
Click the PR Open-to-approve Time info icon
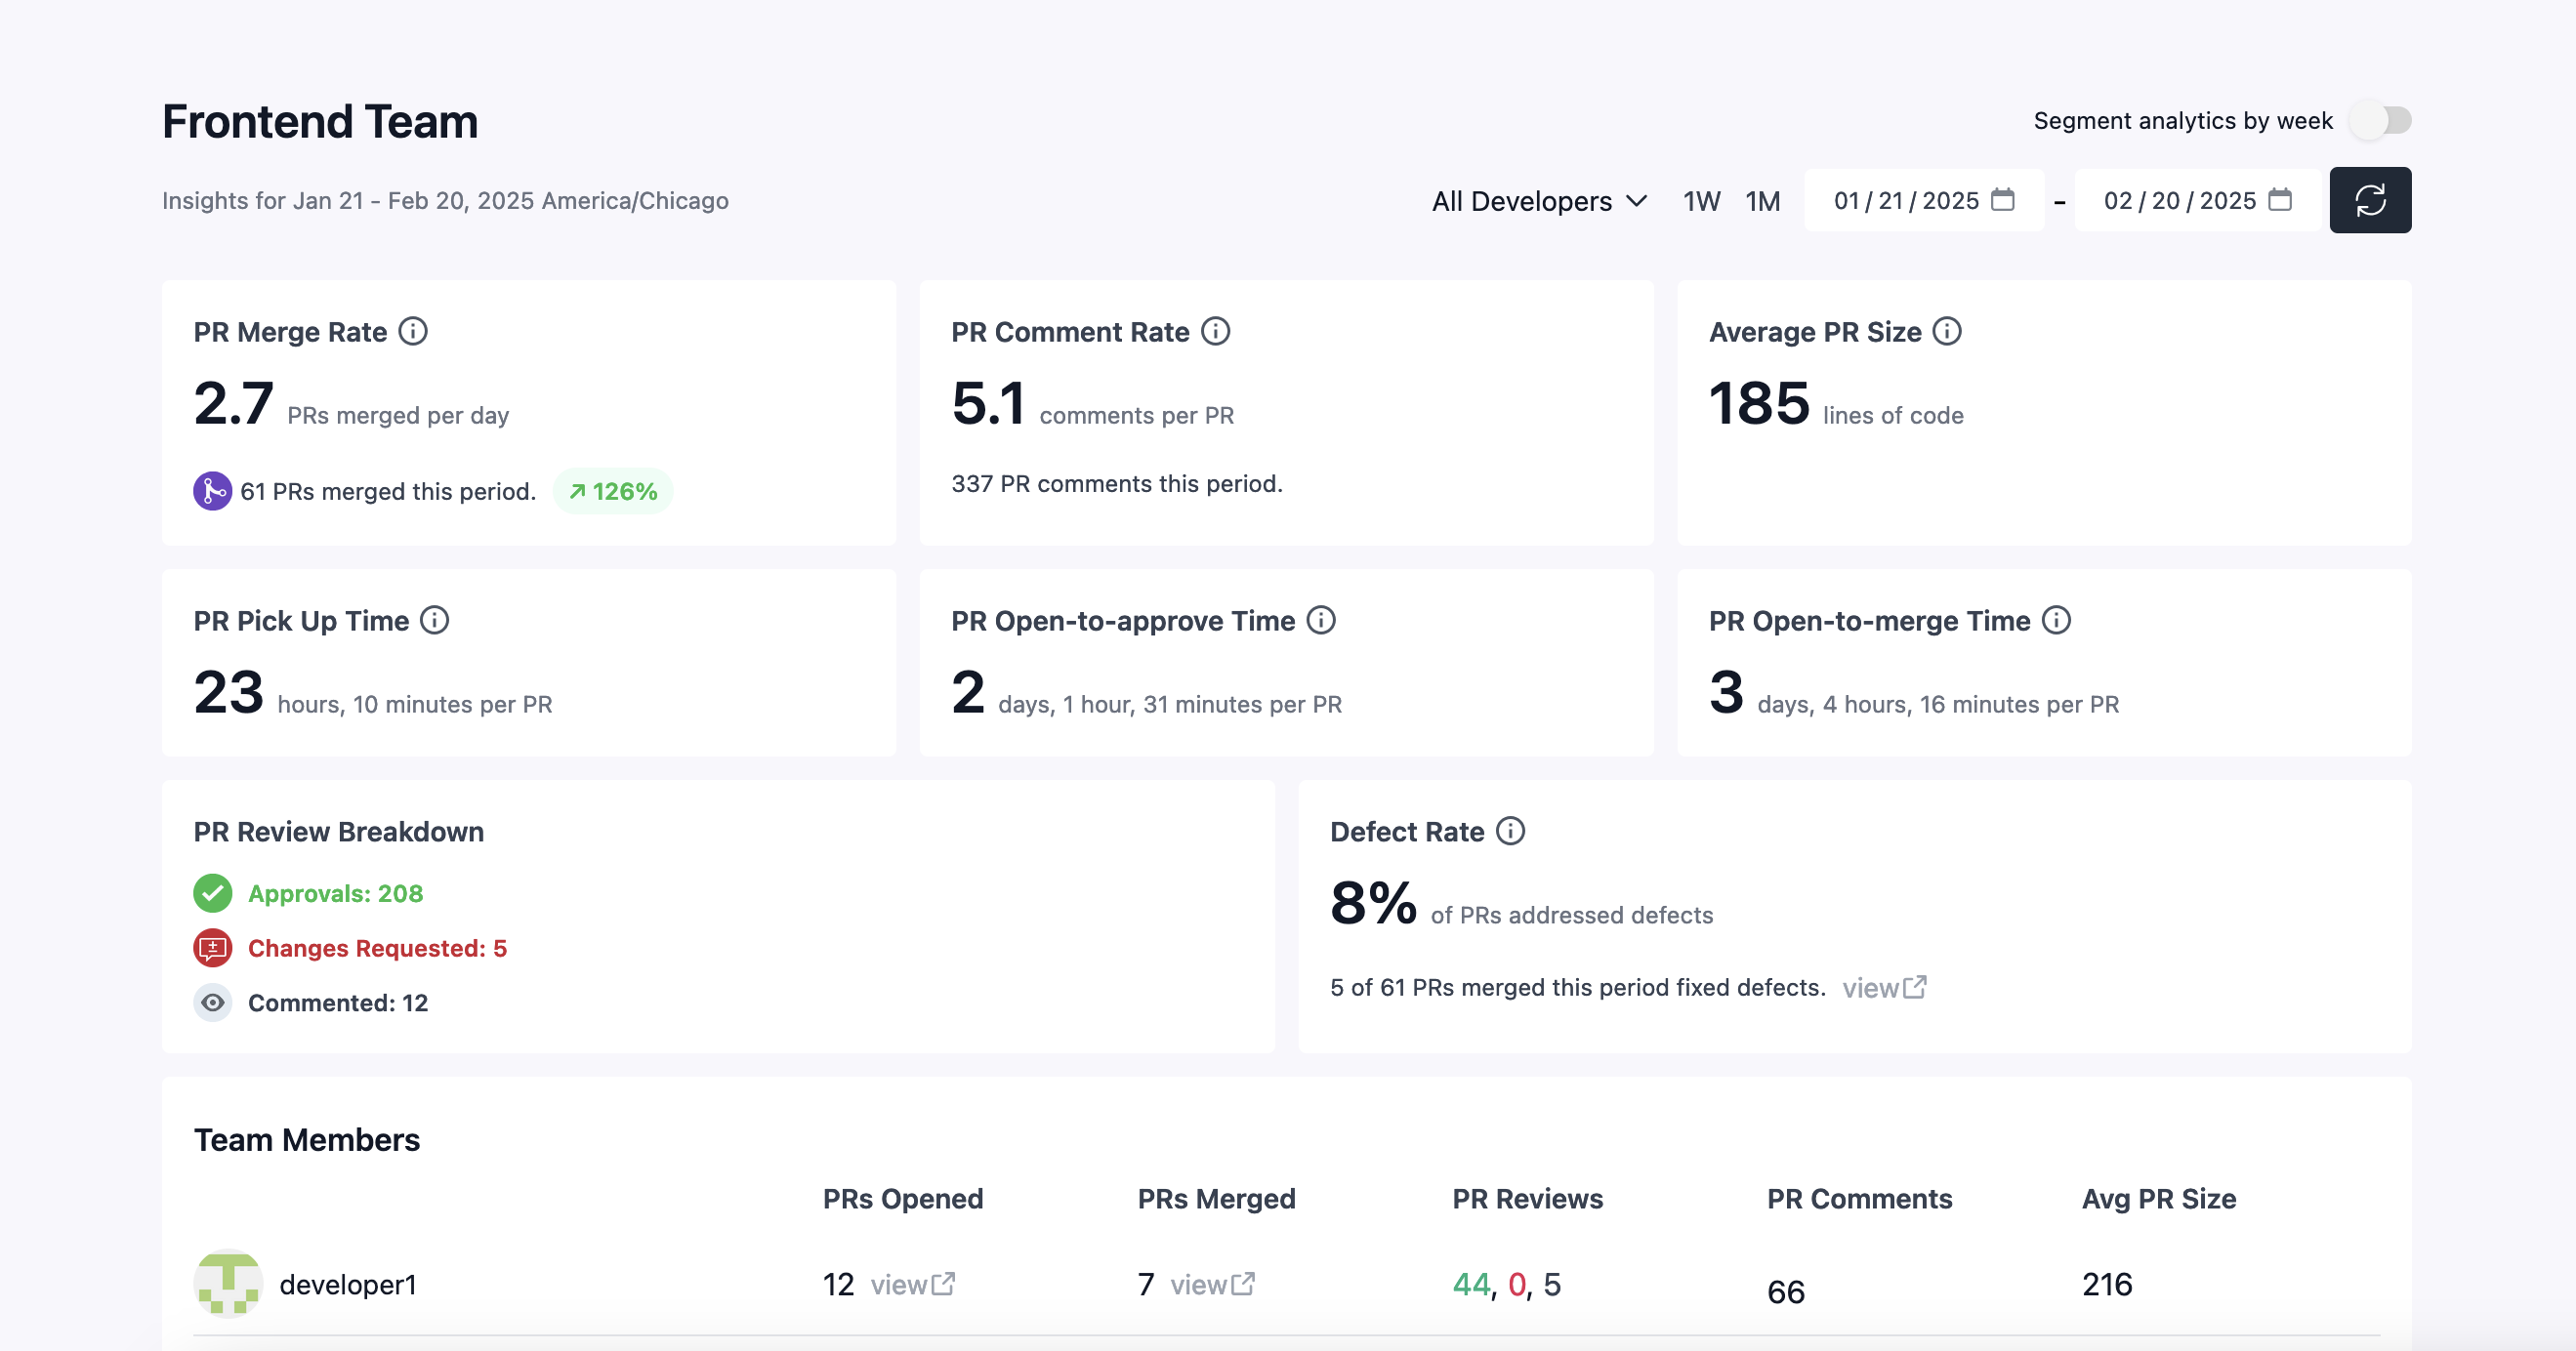pos(1321,620)
